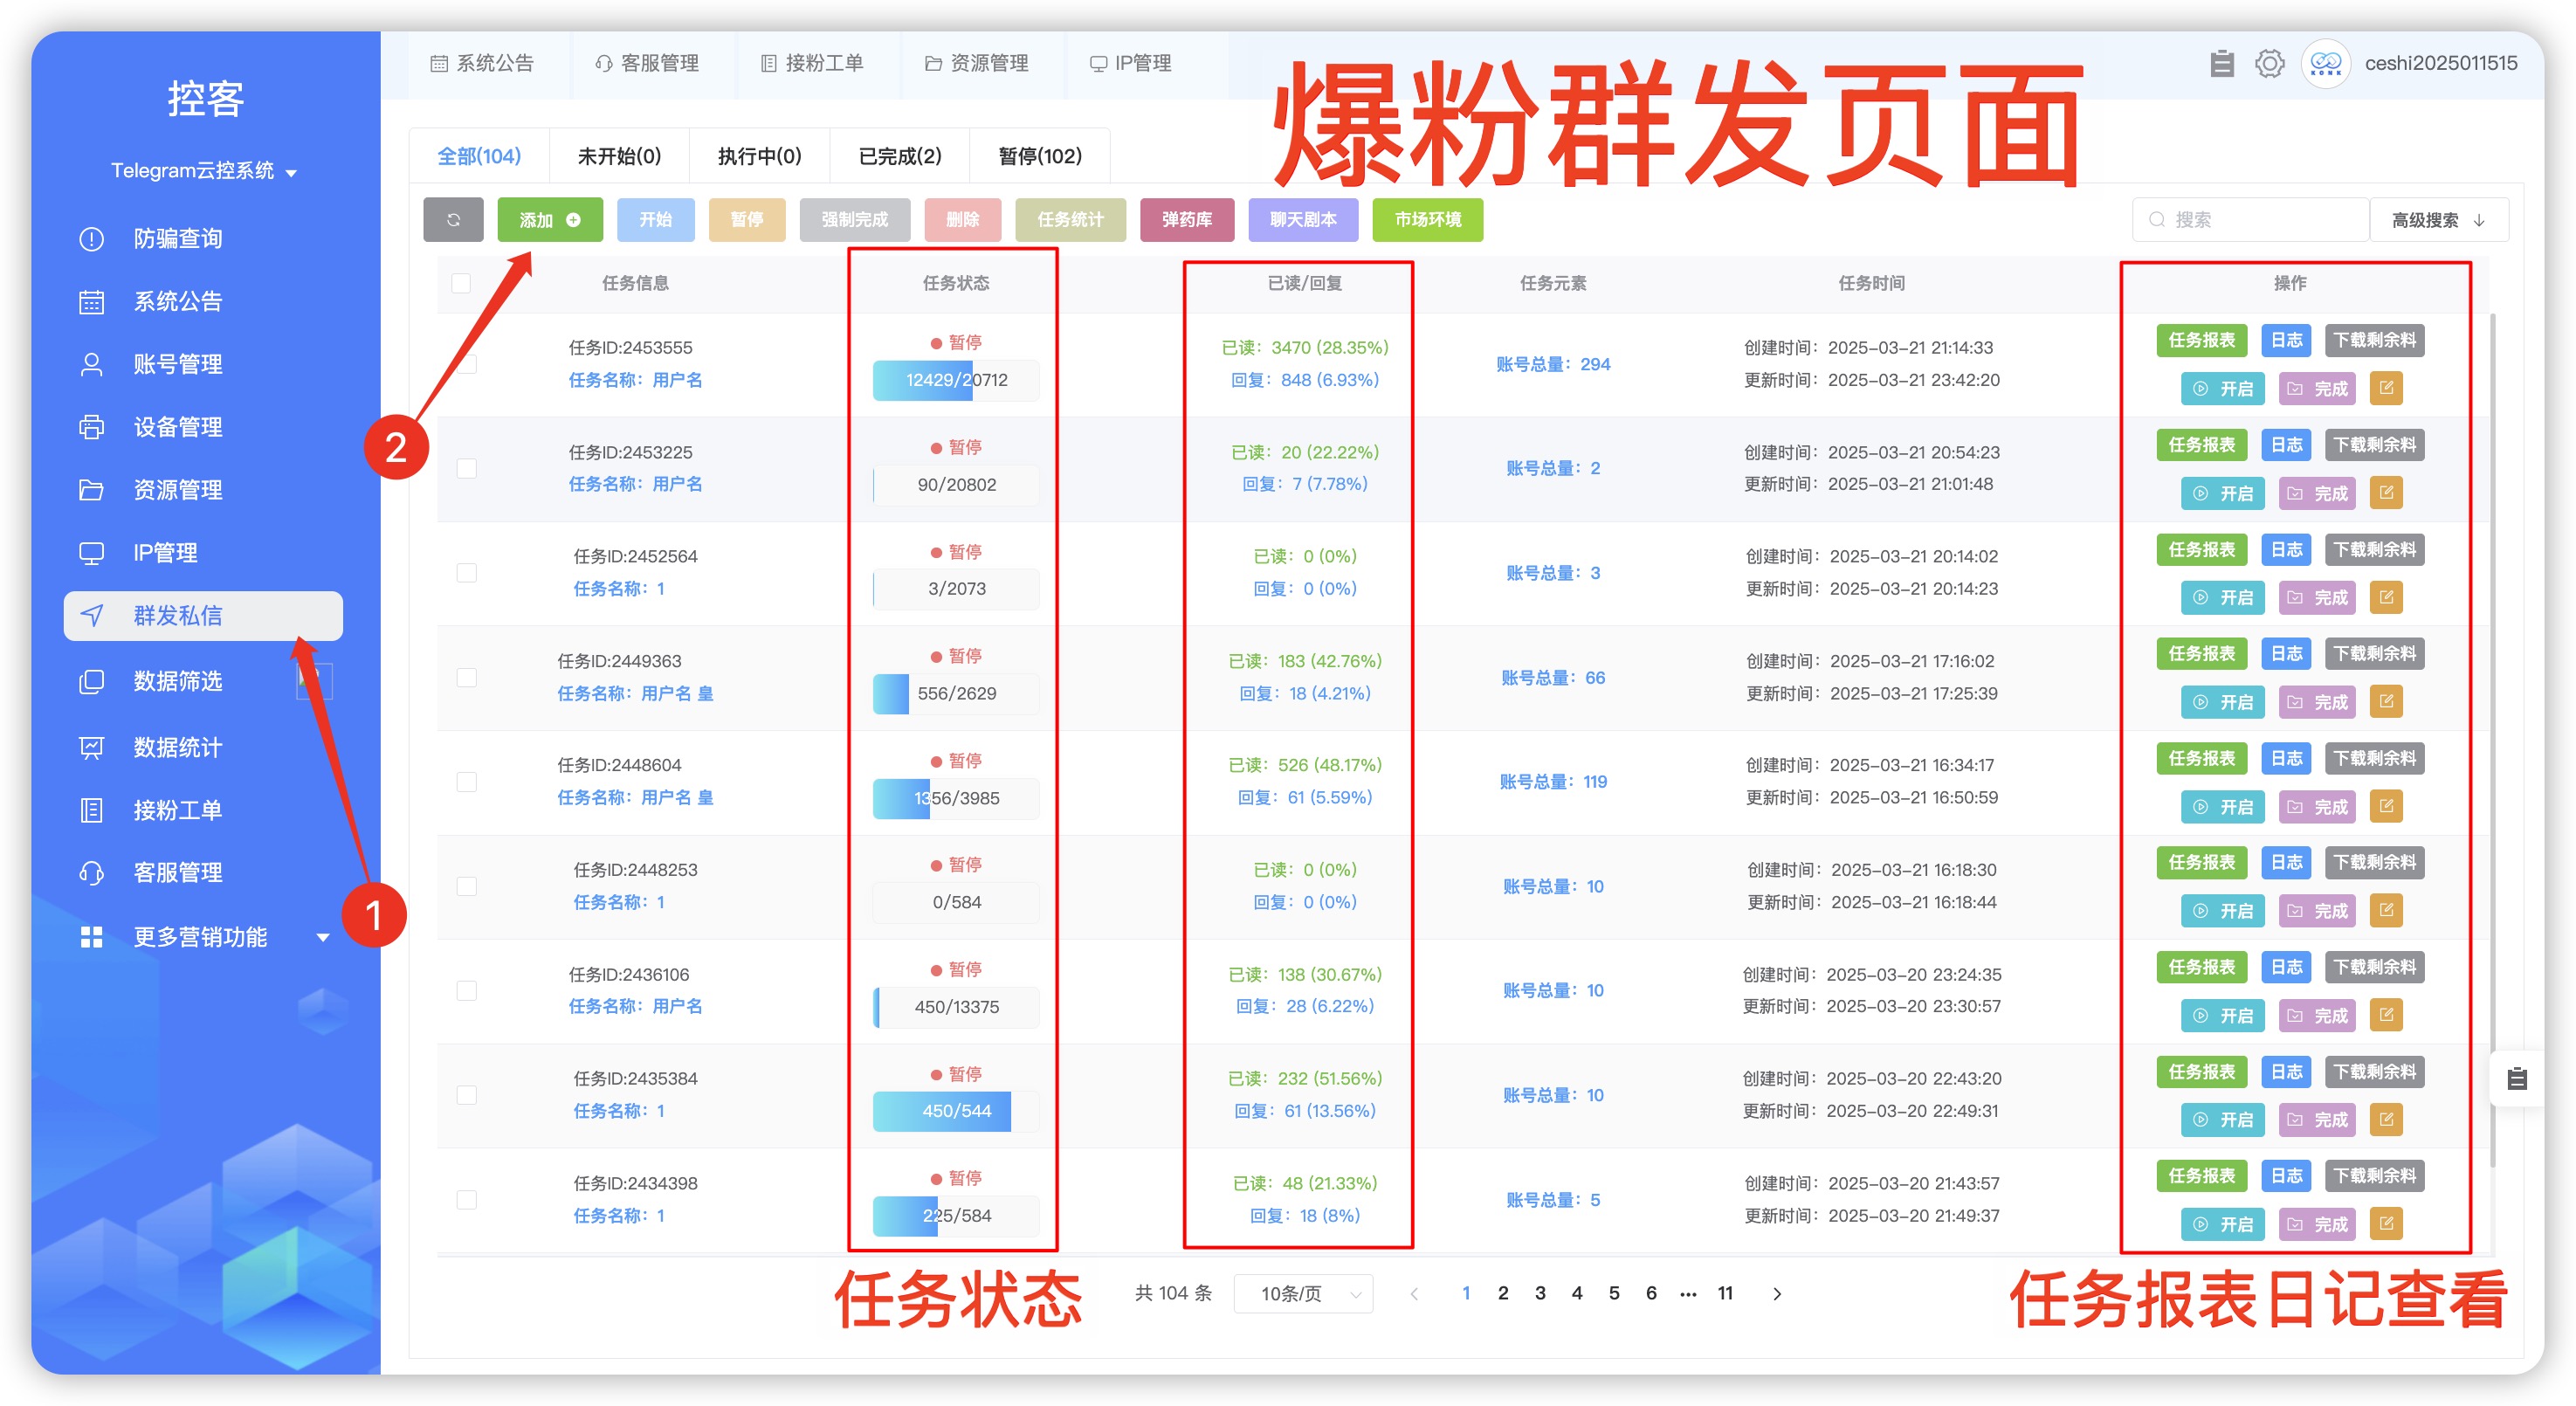Open 防骗查询 in the sidebar
The height and width of the screenshot is (1406, 2576).
coord(178,239)
